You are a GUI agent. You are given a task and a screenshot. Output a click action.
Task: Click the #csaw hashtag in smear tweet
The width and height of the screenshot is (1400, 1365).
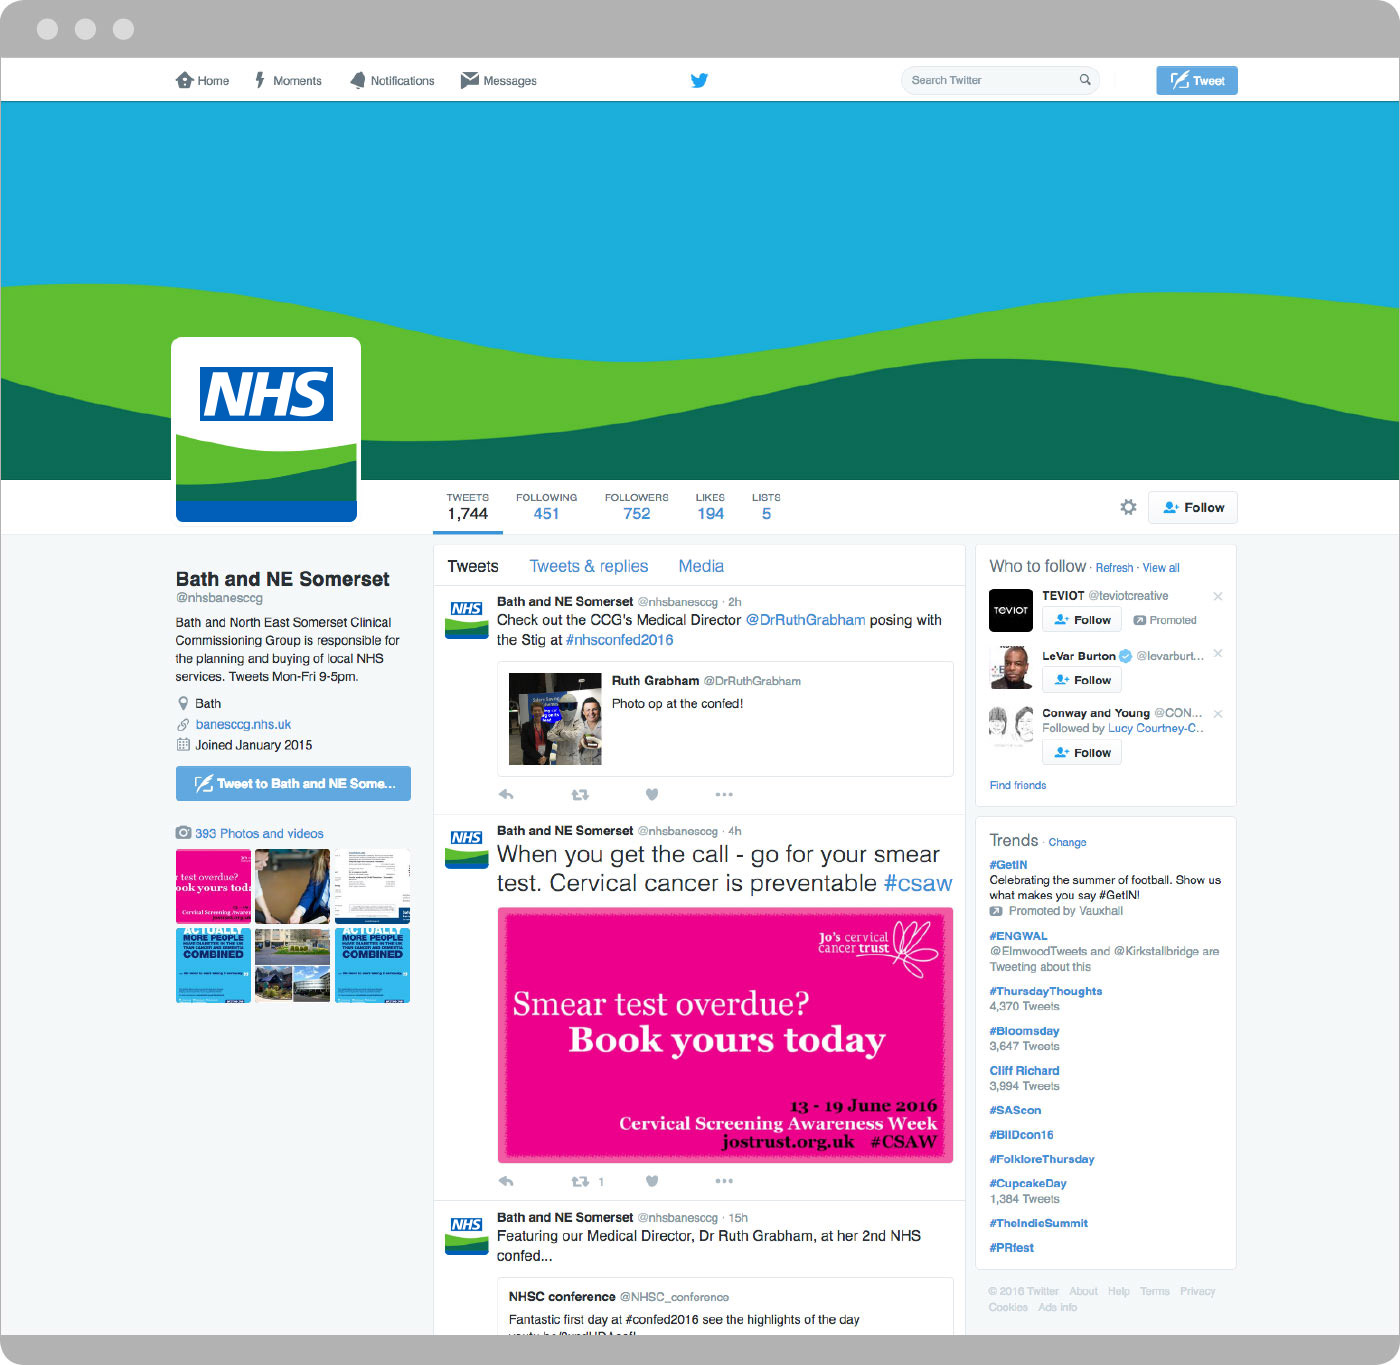918,883
